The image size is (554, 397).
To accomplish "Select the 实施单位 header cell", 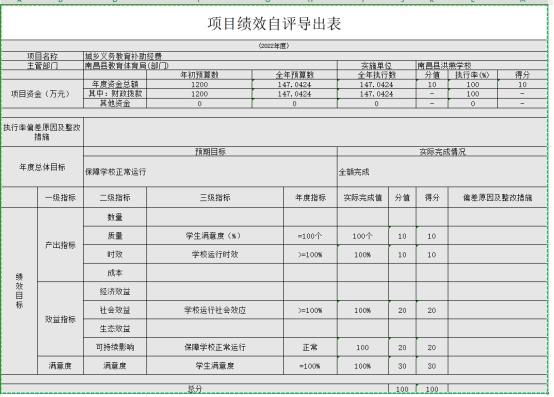I will point(377,66).
